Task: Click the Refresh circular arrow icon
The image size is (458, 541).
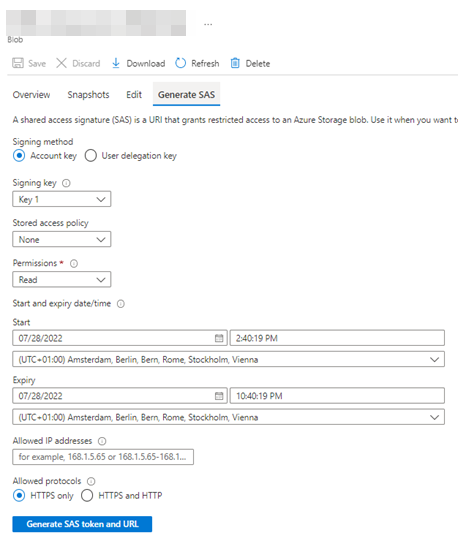Action: 181,63
